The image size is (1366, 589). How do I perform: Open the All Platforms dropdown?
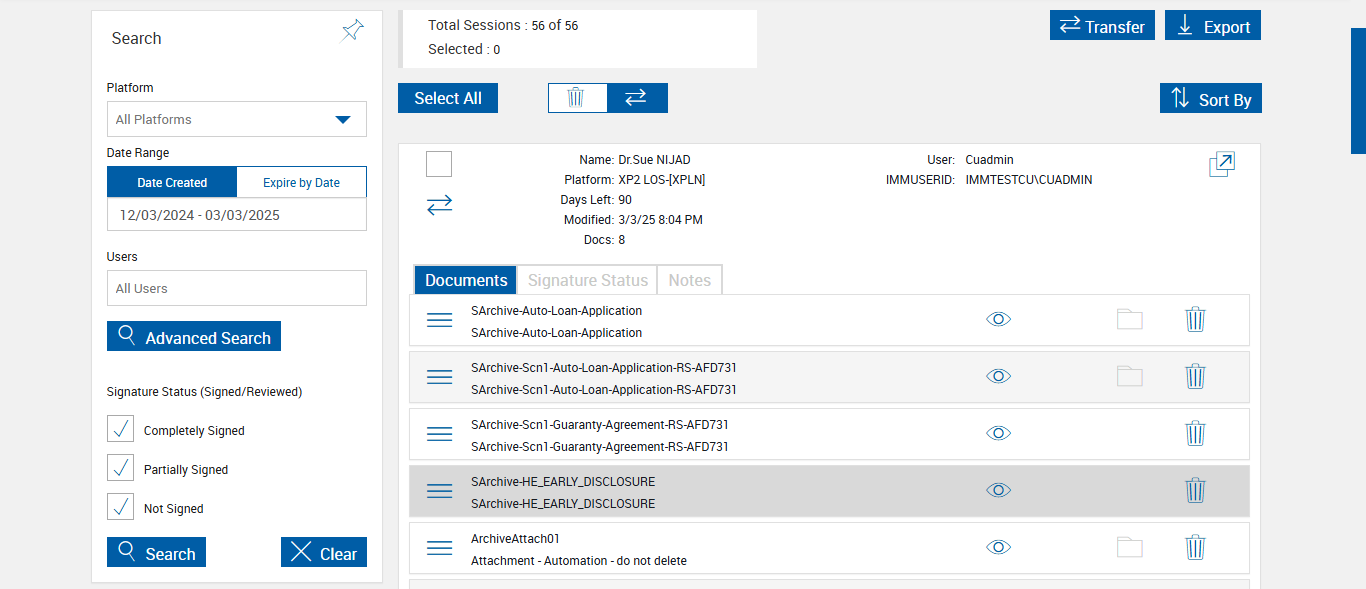(x=237, y=119)
